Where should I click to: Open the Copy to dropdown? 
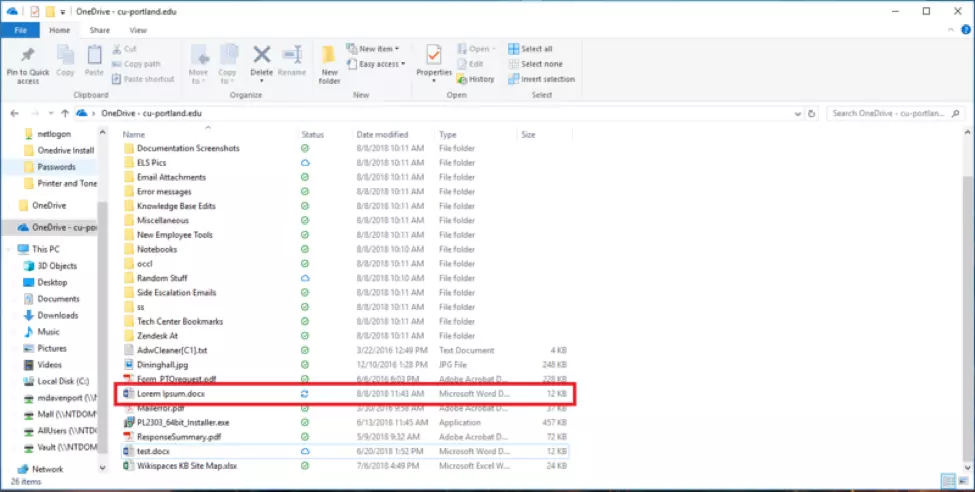tap(228, 64)
